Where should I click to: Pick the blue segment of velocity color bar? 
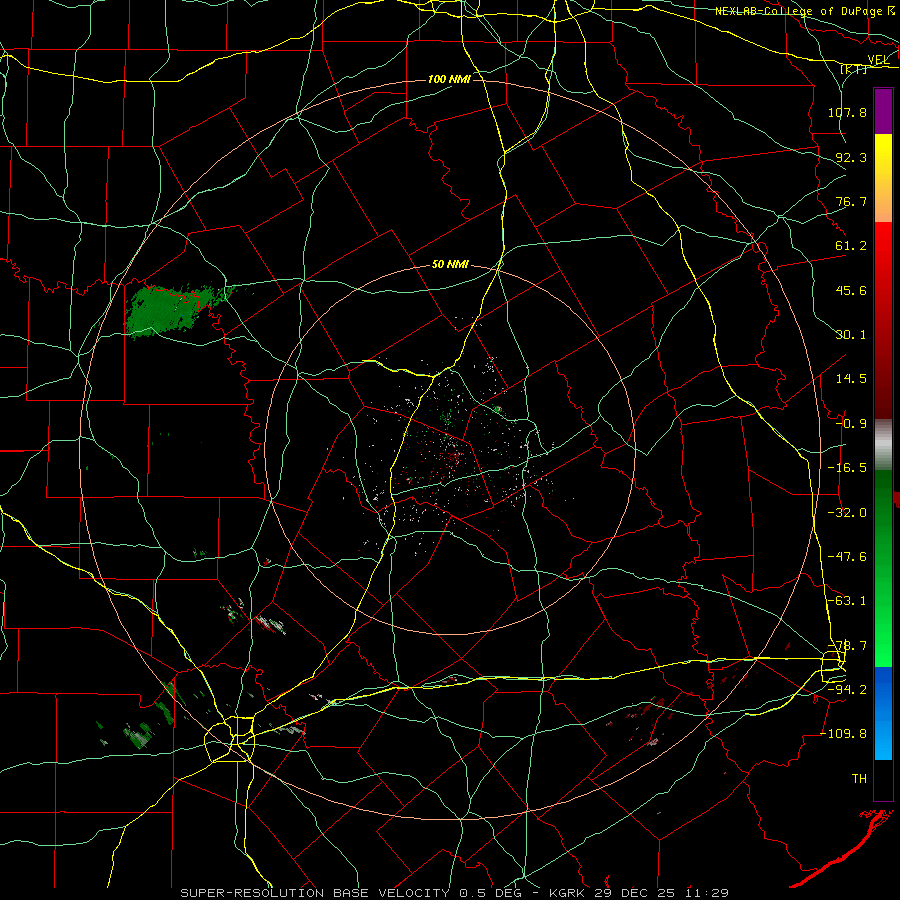click(x=883, y=713)
